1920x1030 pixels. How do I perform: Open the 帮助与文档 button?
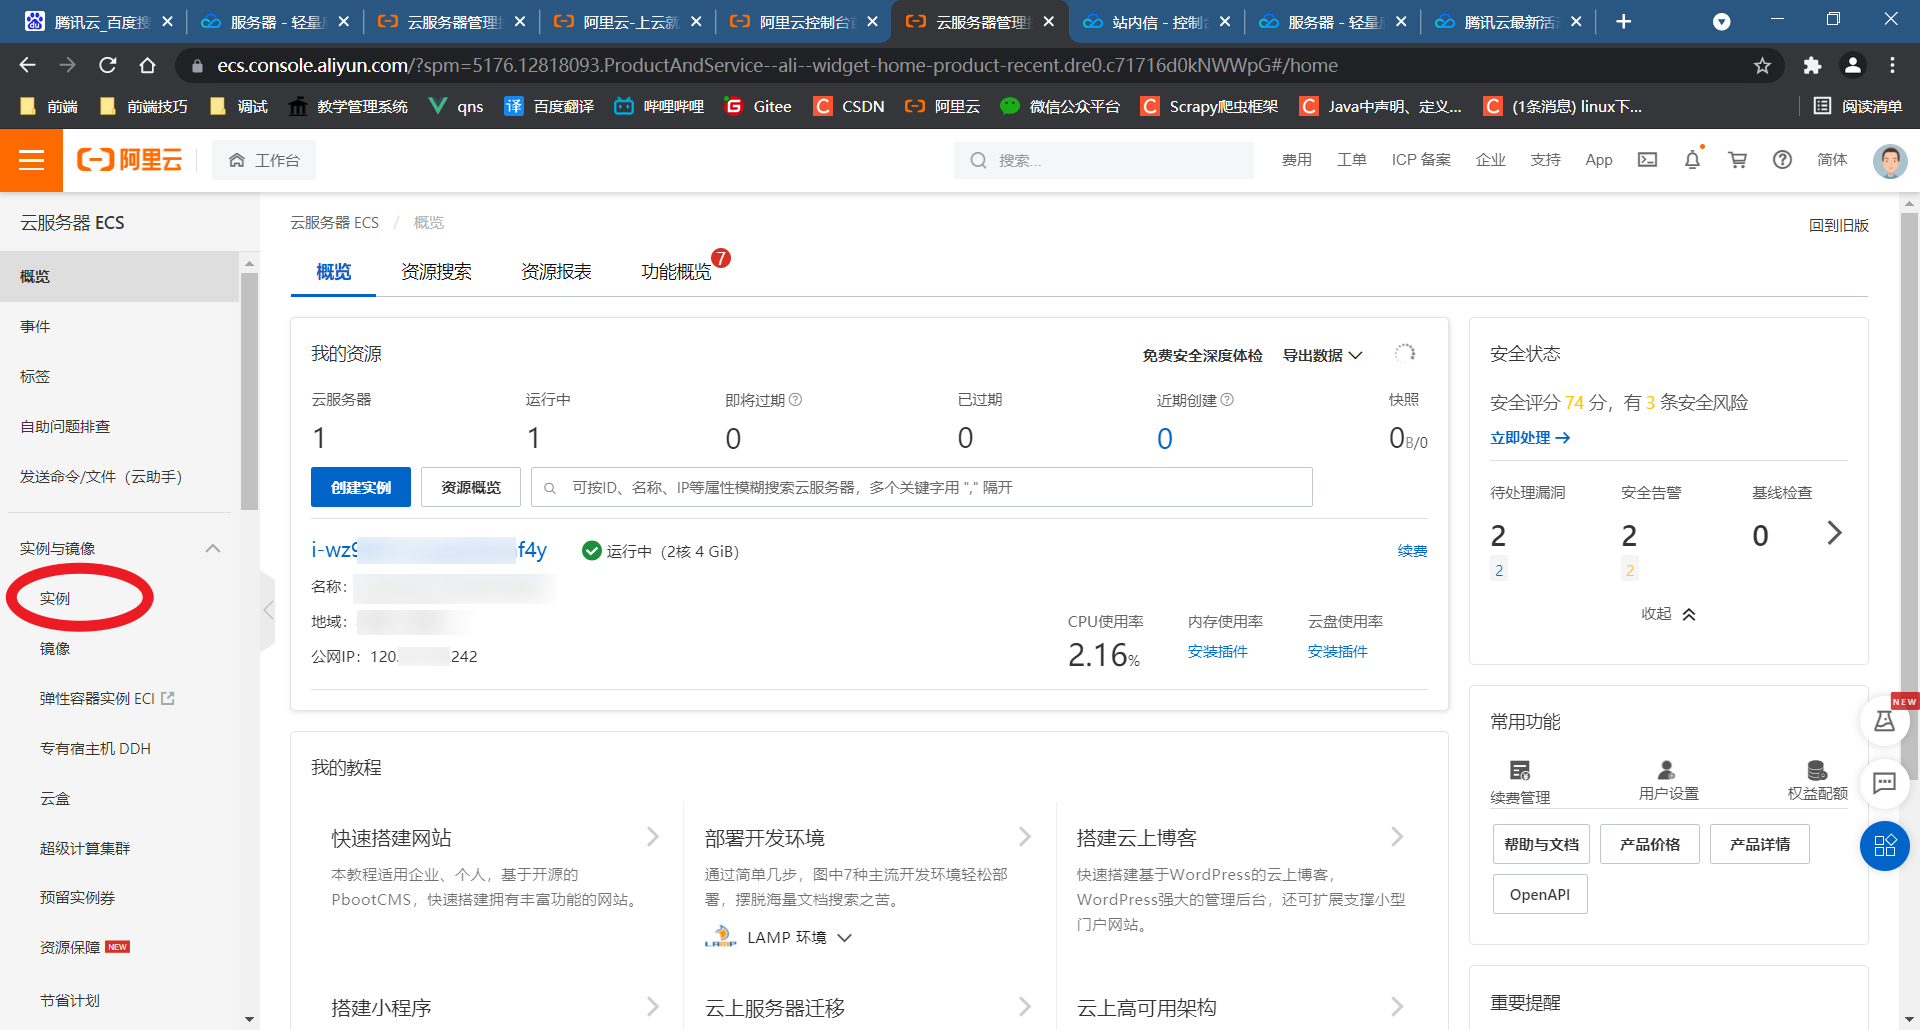point(1541,844)
